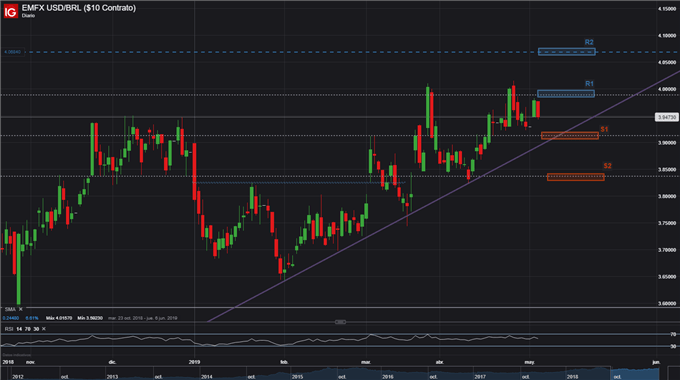Click the IG logo icon
The height and width of the screenshot is (380, 680).
point(10,11)
